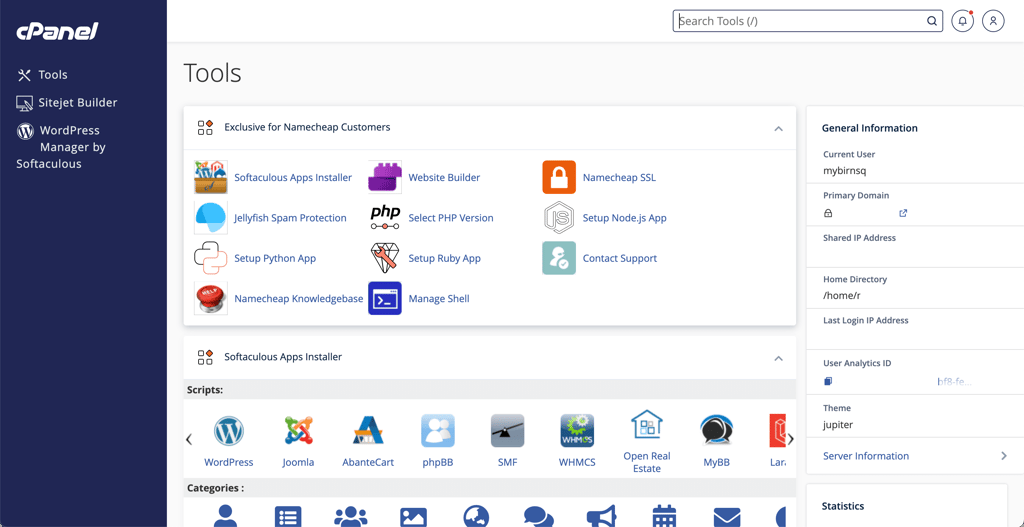The image size is (1024, 527).
Task: Expand the Server Information chevron
Action: click(1004, 456)
